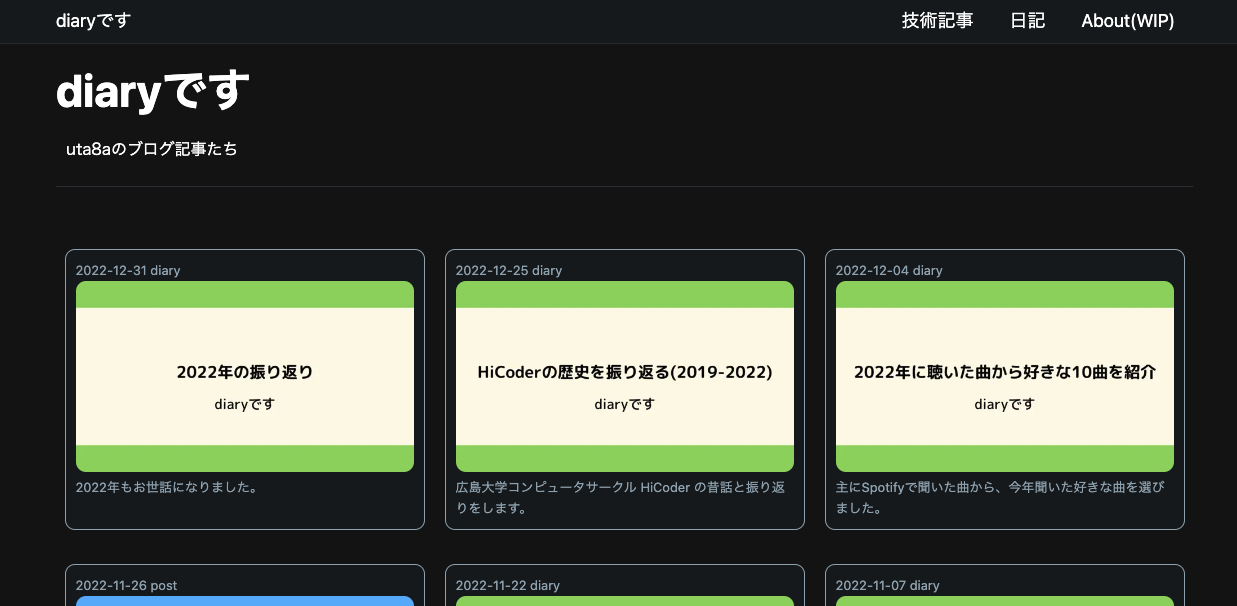Click the HiCoder card description about 広島大学コンピュータサークル
1237x606 pixels.
pyautogui.click(x=619, y=497)
